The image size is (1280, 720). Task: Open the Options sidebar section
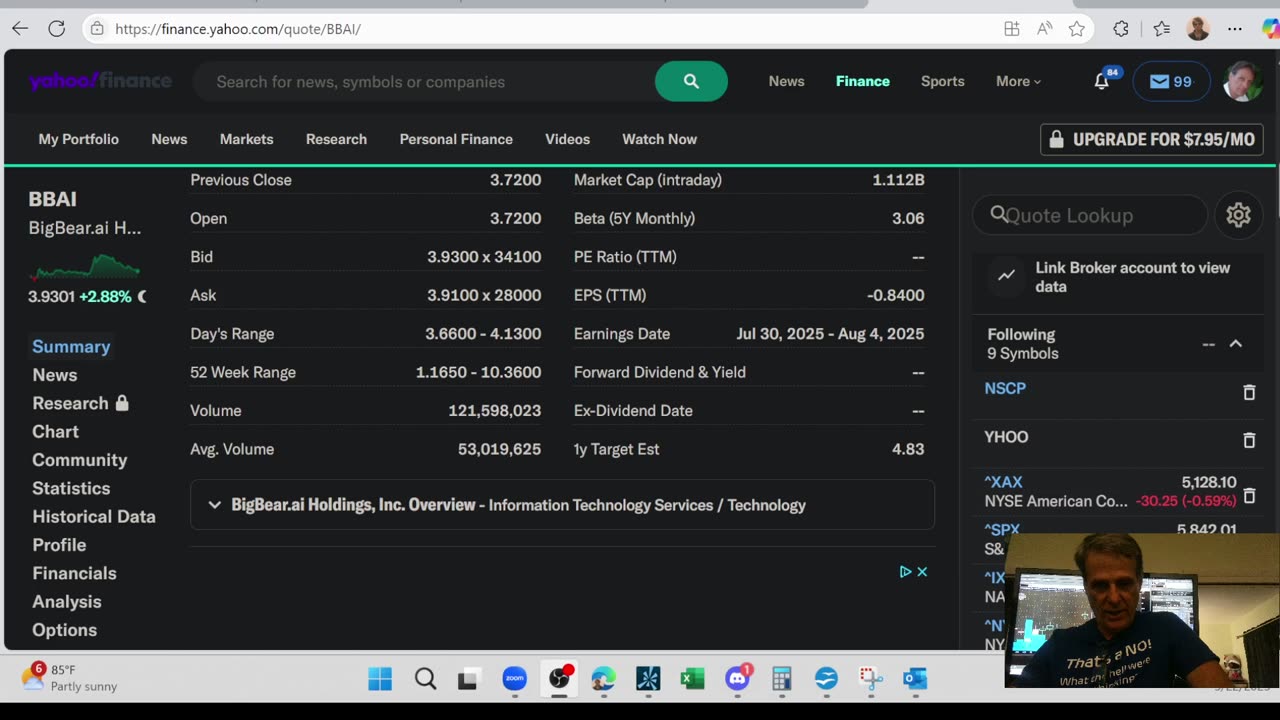[64, 630]
